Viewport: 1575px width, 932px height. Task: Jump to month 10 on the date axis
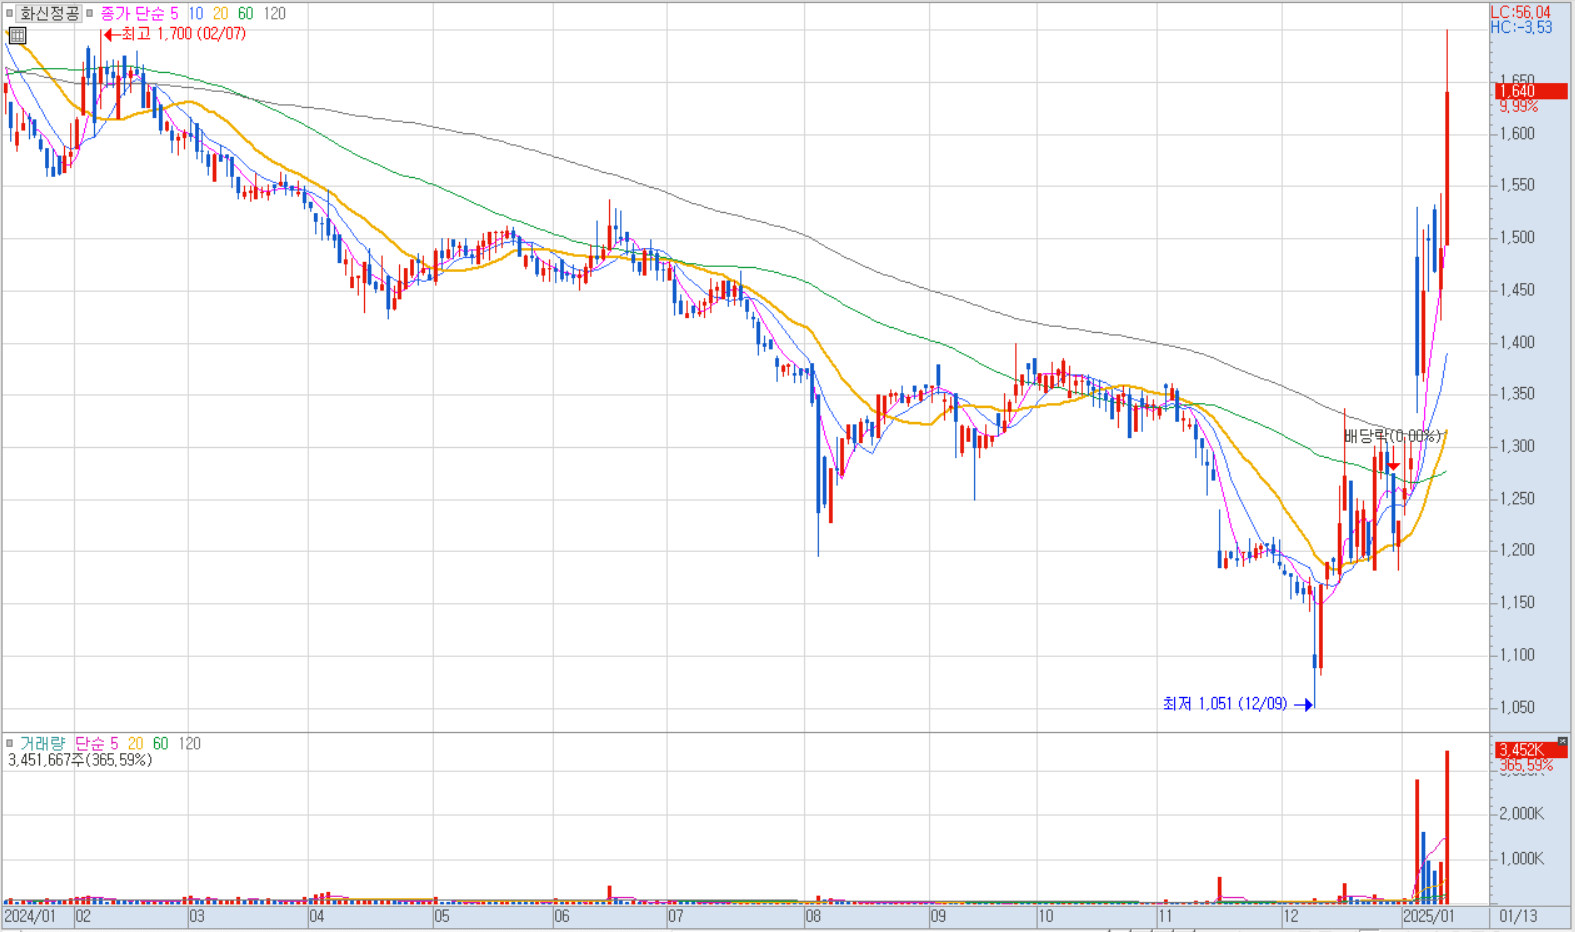[1046, 916]
